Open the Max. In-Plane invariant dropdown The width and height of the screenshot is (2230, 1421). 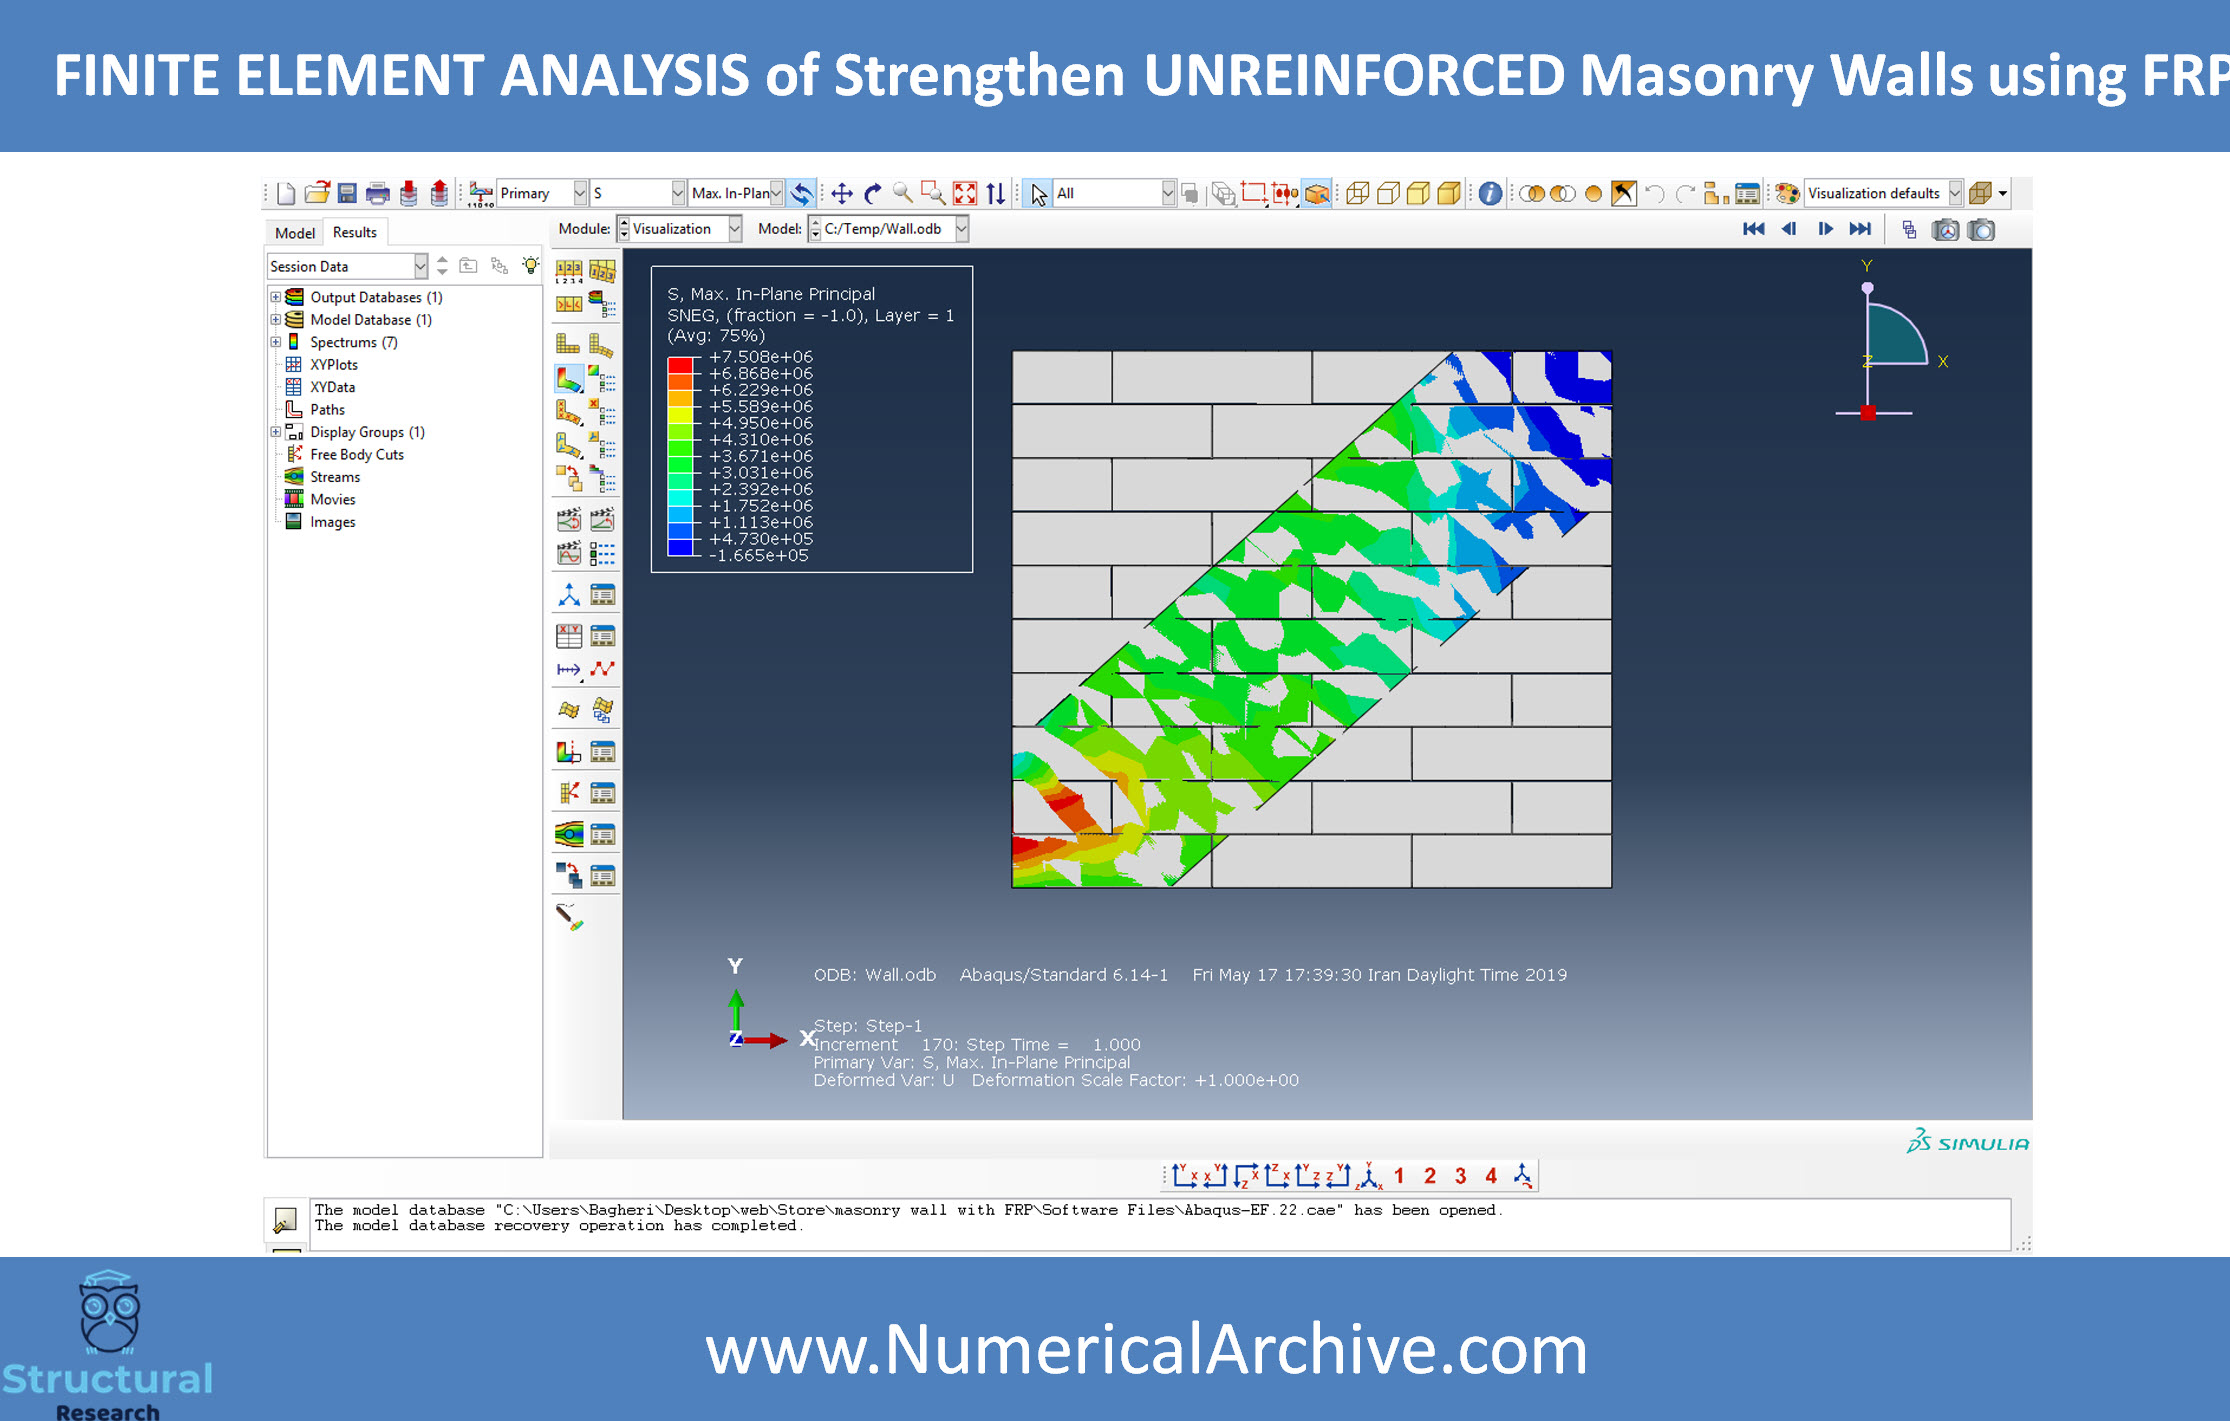point(736,193)
